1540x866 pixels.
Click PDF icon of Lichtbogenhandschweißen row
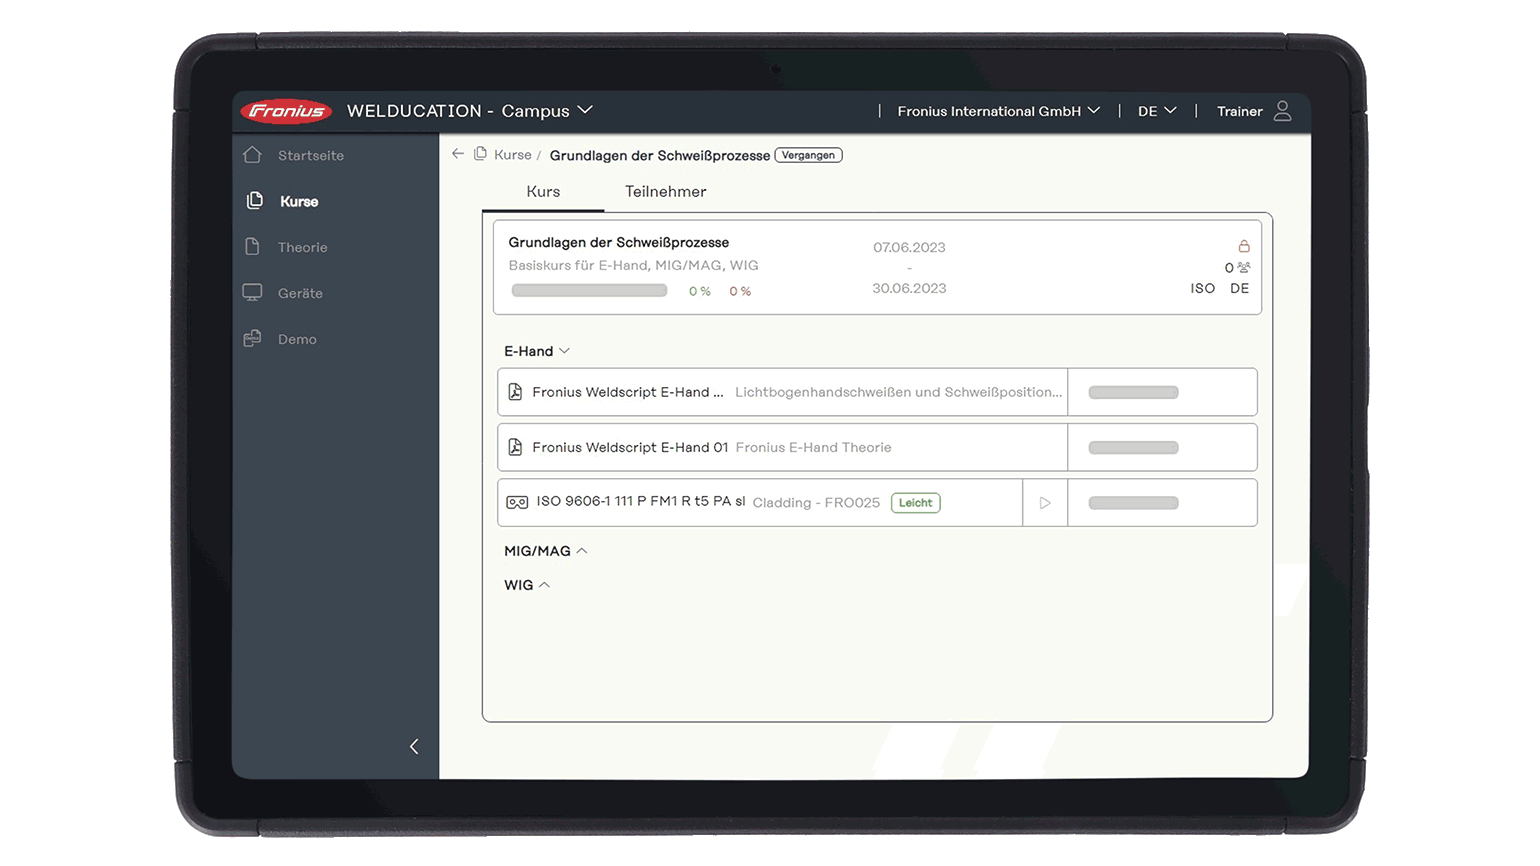pos(515,392)
